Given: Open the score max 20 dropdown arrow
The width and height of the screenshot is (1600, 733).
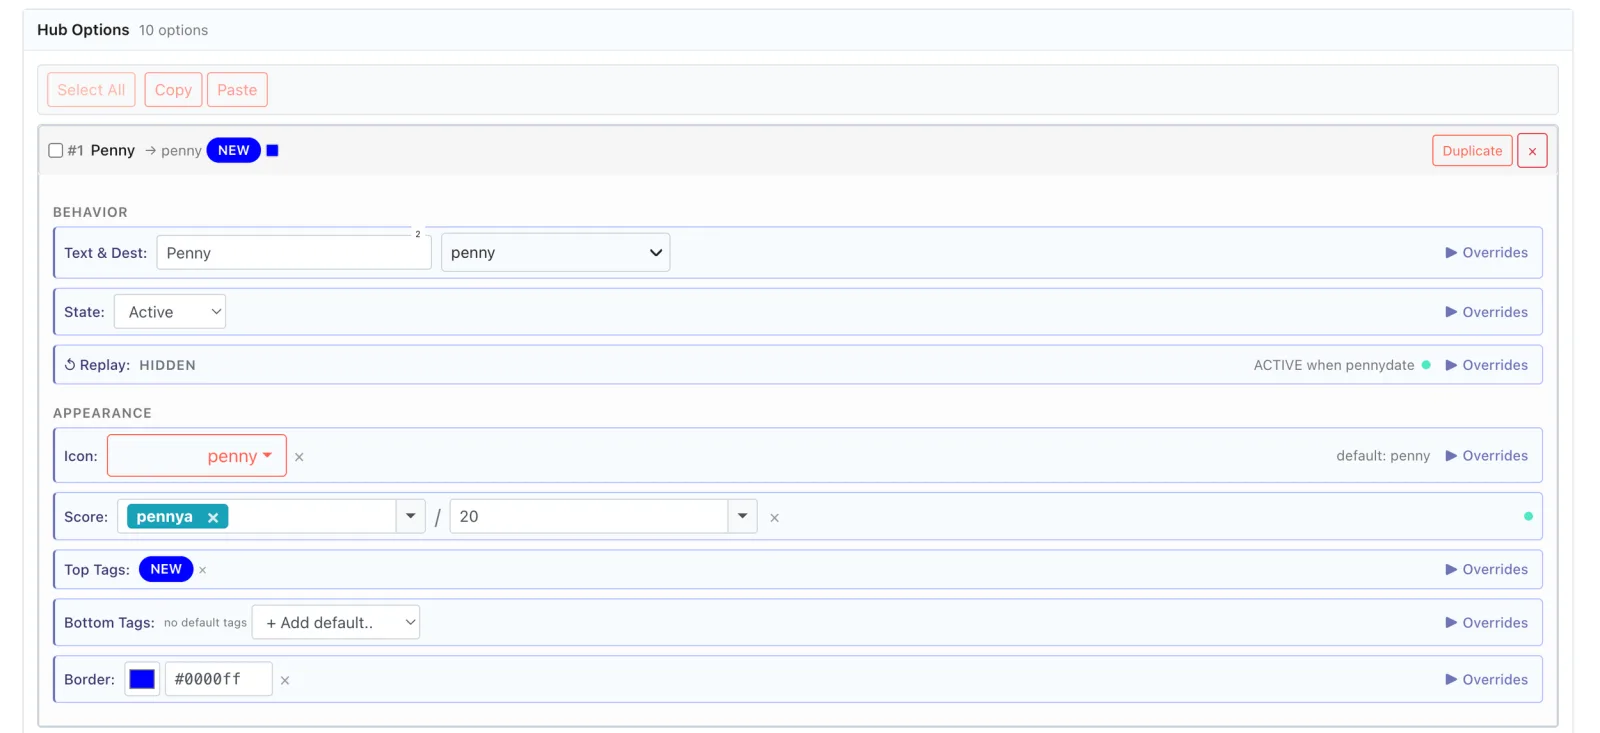Looking at the screenshot, I should [742, 517].
